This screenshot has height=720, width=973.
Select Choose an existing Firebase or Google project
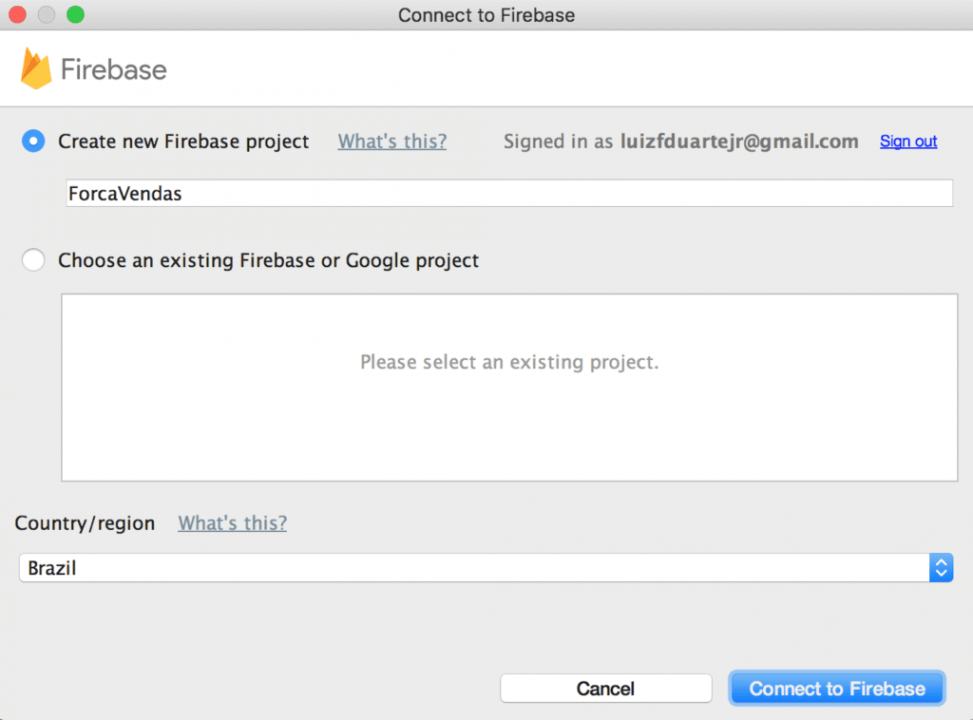coord(34,259)
